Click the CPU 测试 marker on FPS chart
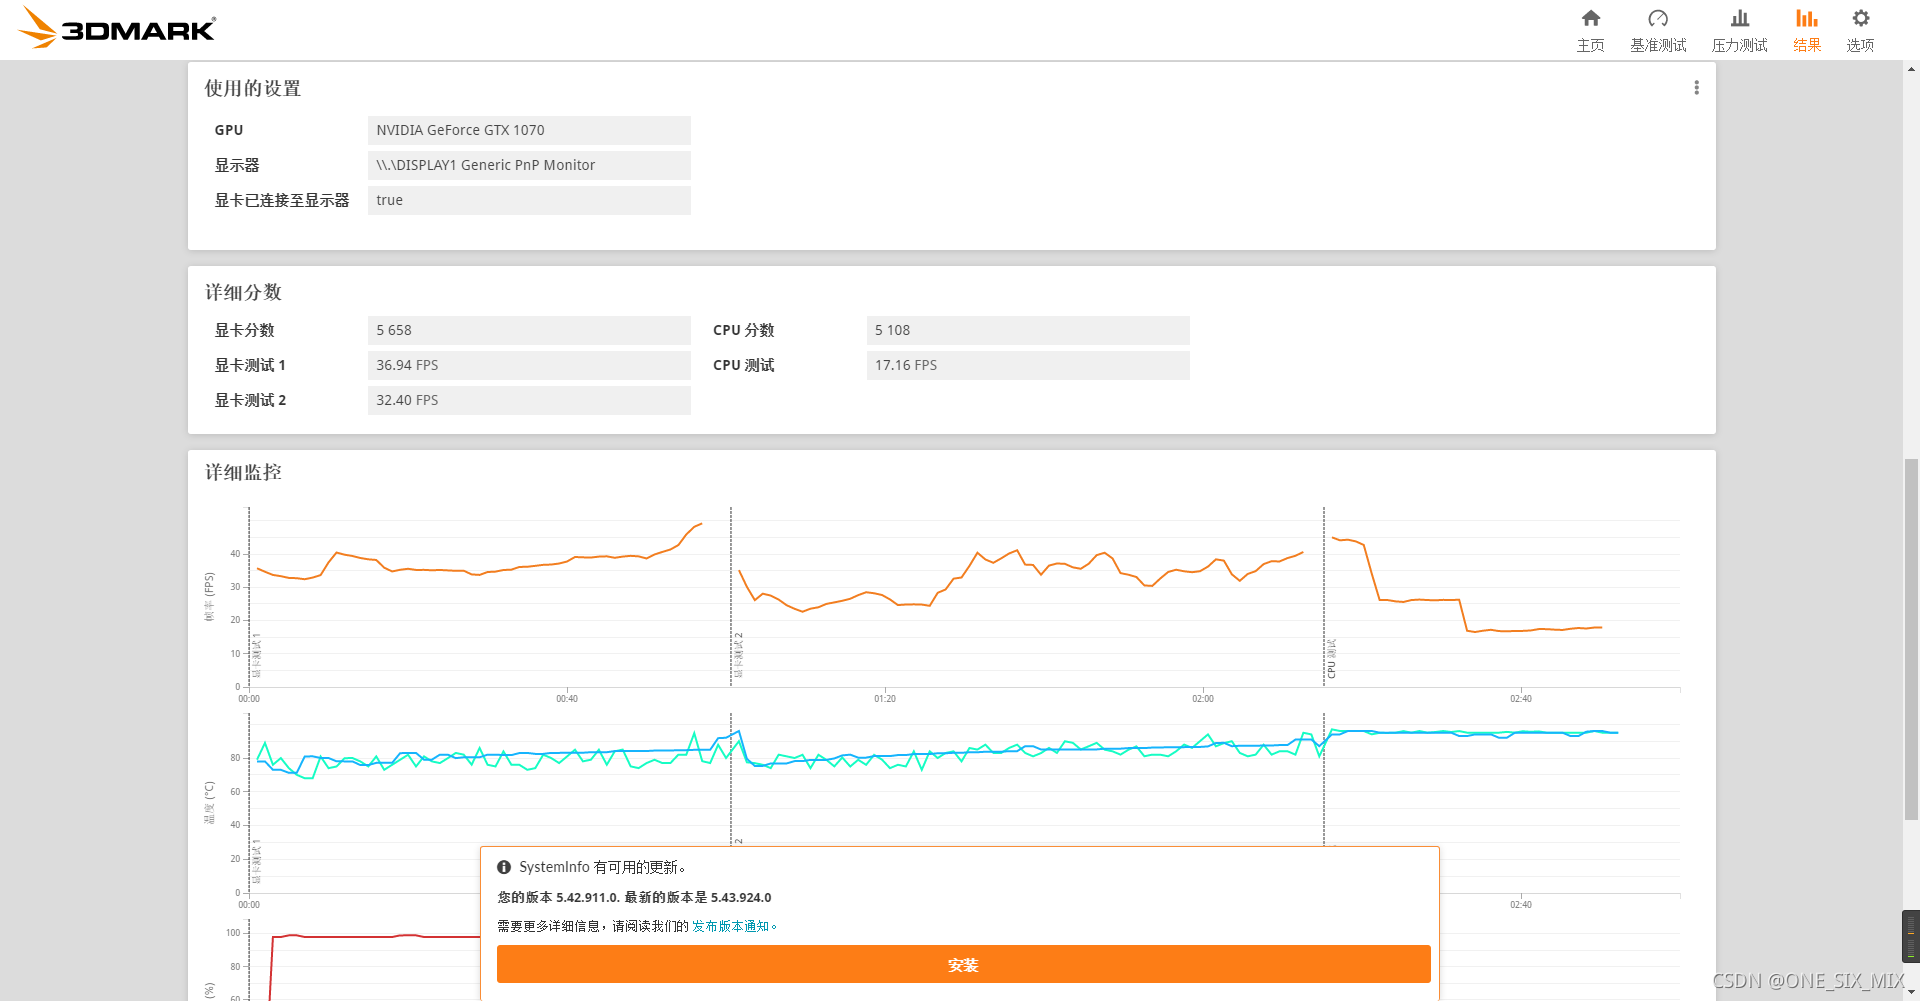 coord(1331,659)
